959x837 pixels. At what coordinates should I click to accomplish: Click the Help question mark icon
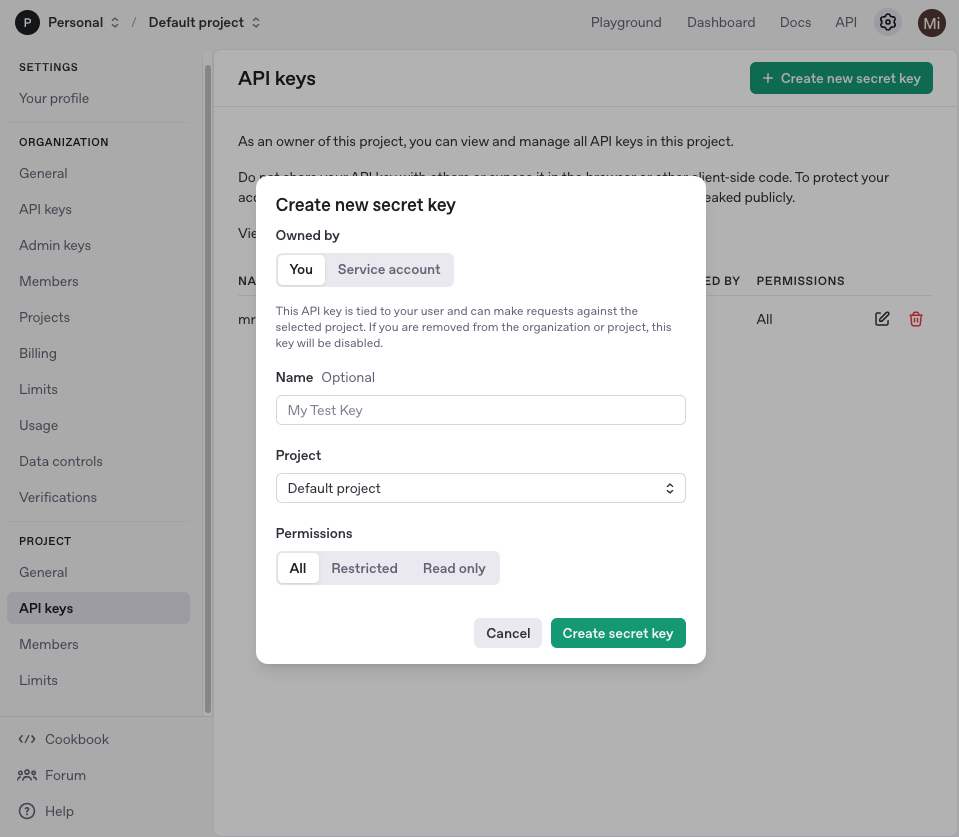27,811
